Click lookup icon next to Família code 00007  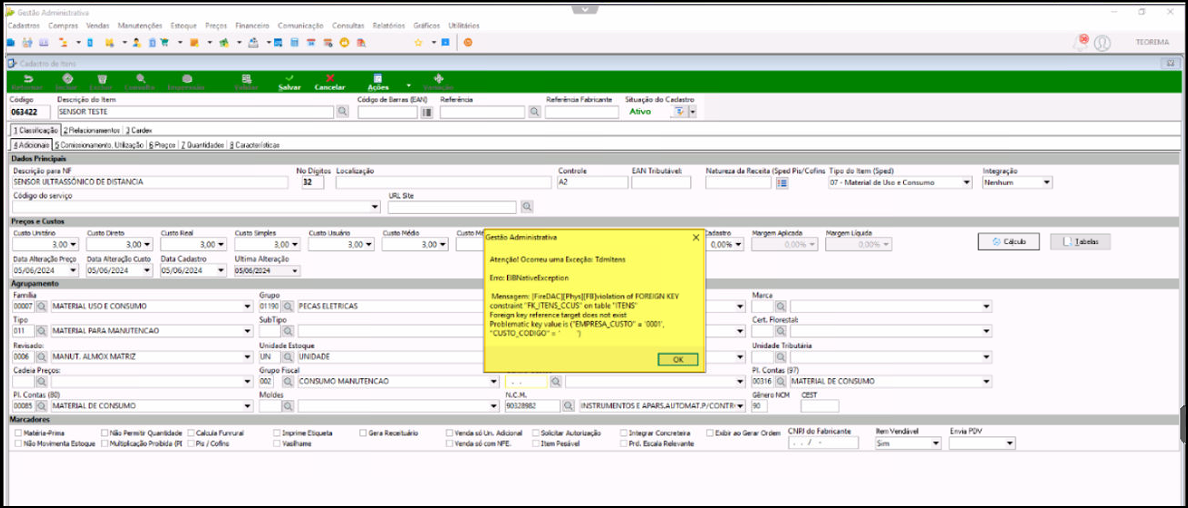(41, 306)
